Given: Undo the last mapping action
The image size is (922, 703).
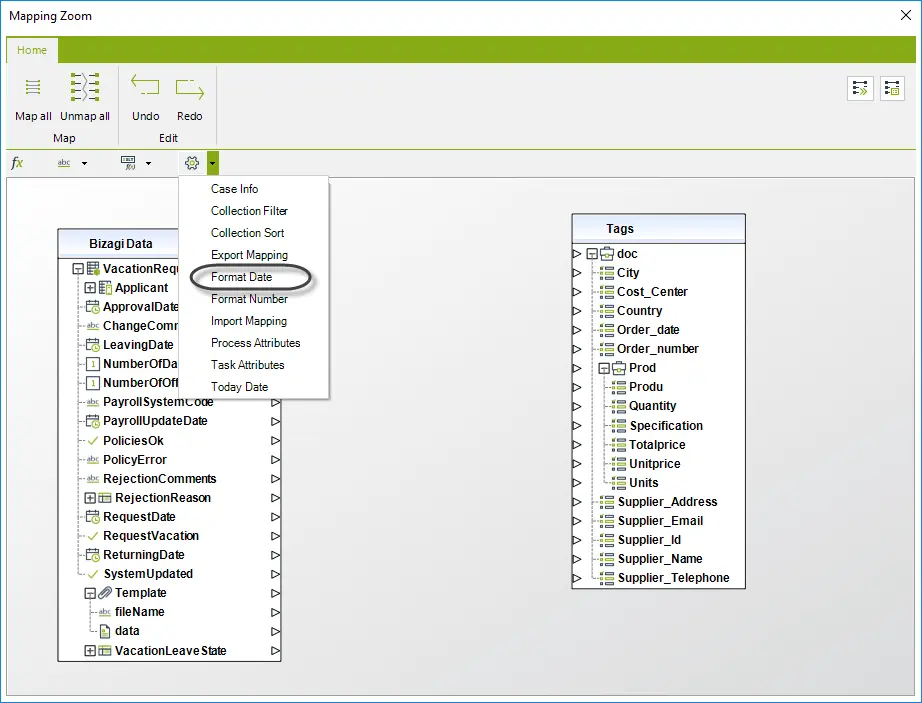Looking at the screenshot, I should click(145, 86).
